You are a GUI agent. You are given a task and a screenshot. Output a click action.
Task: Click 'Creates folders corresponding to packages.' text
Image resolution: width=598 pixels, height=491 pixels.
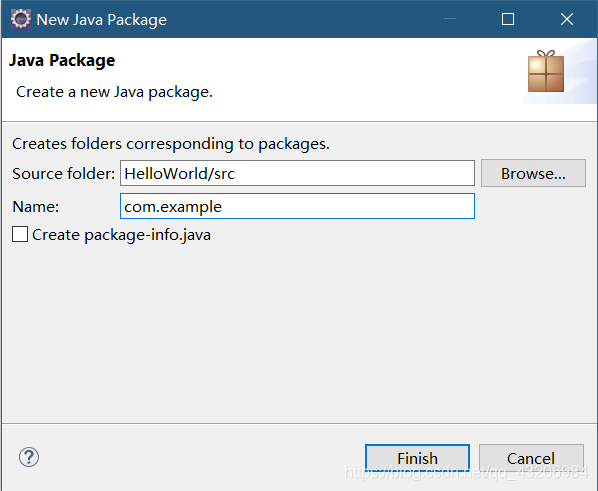pos(171,144)
